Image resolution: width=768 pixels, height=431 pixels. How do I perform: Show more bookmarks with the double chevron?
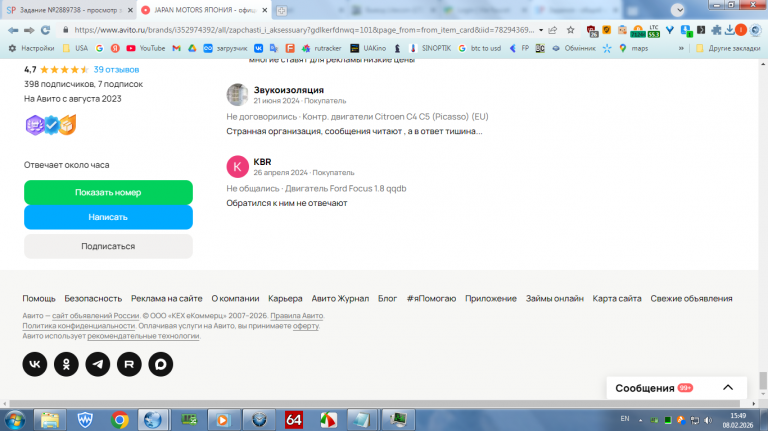681,48
